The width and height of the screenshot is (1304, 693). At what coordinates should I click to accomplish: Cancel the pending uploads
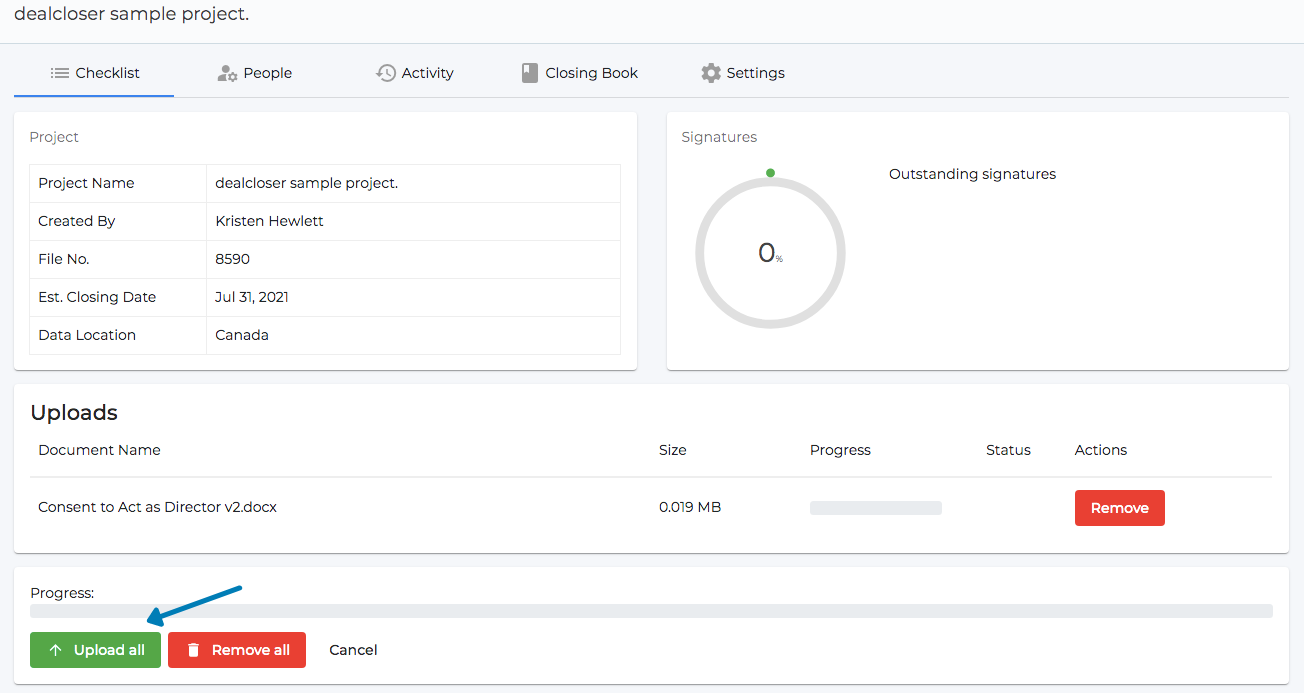353,649
